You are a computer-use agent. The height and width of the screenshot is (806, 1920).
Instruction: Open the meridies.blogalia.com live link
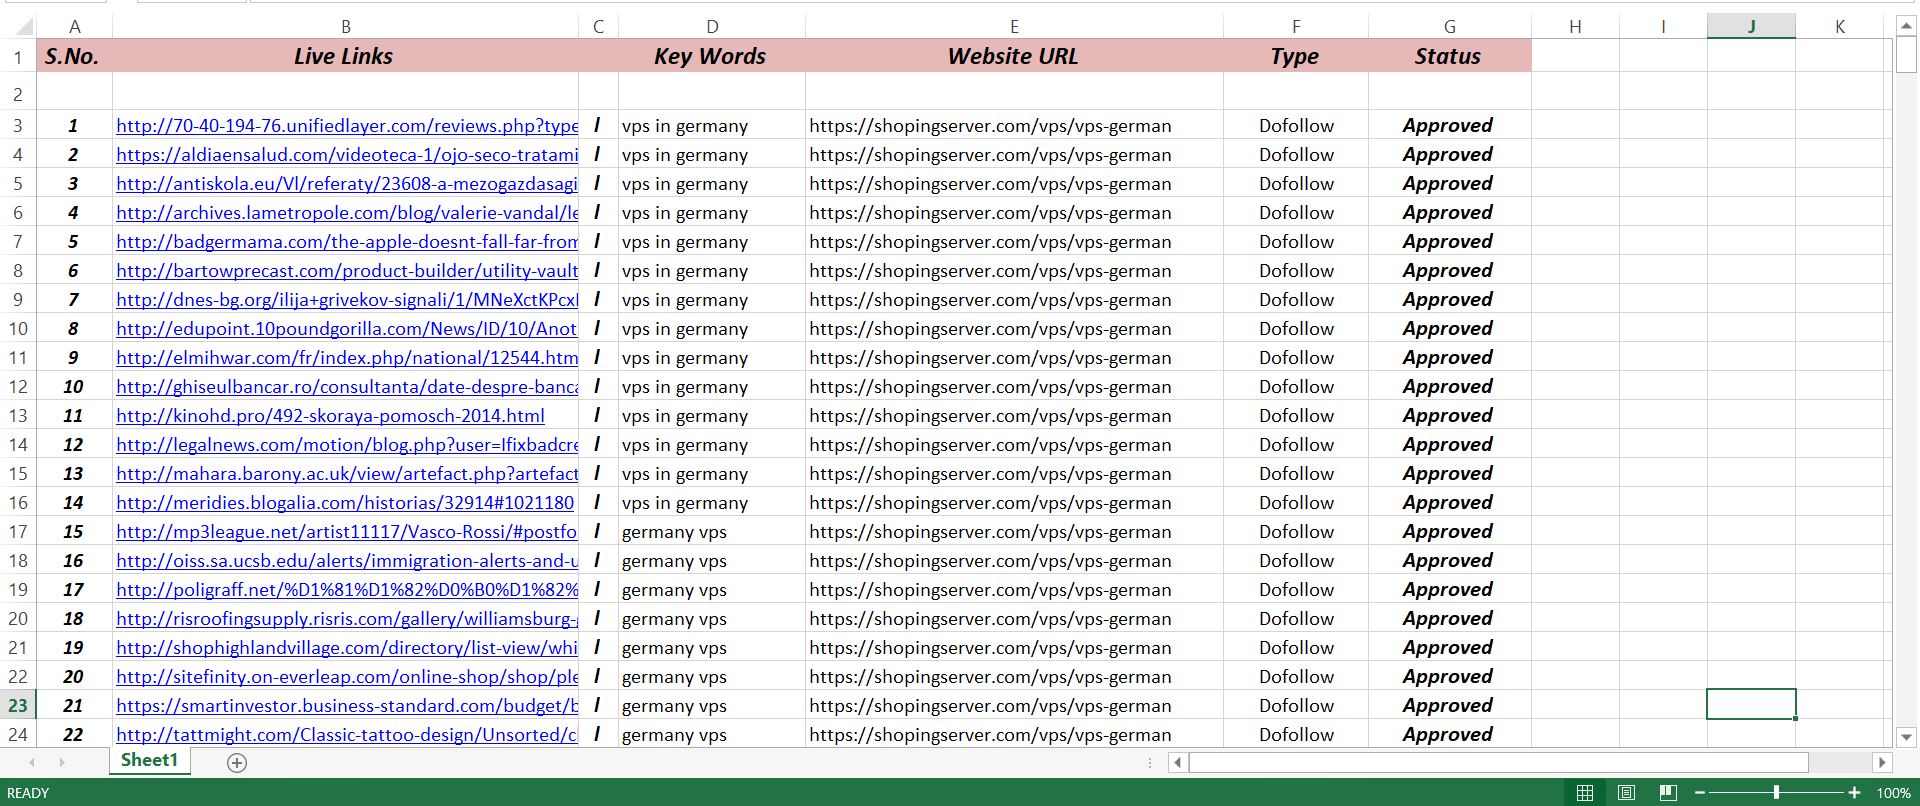pyautogui.click(x=345, y=503)
